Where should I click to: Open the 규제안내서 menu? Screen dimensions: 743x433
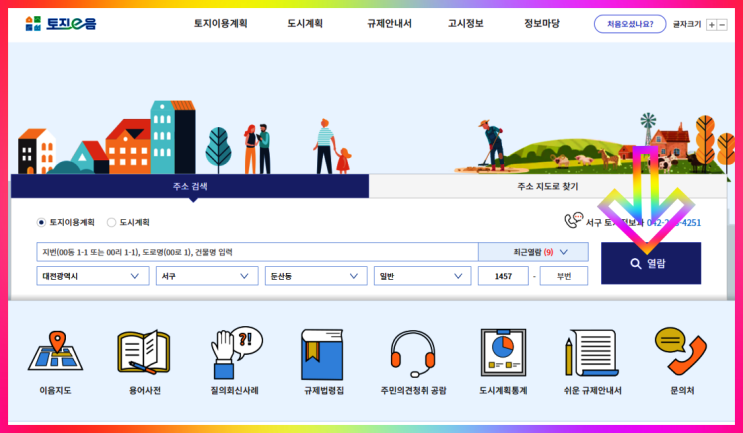pos(389,23)
